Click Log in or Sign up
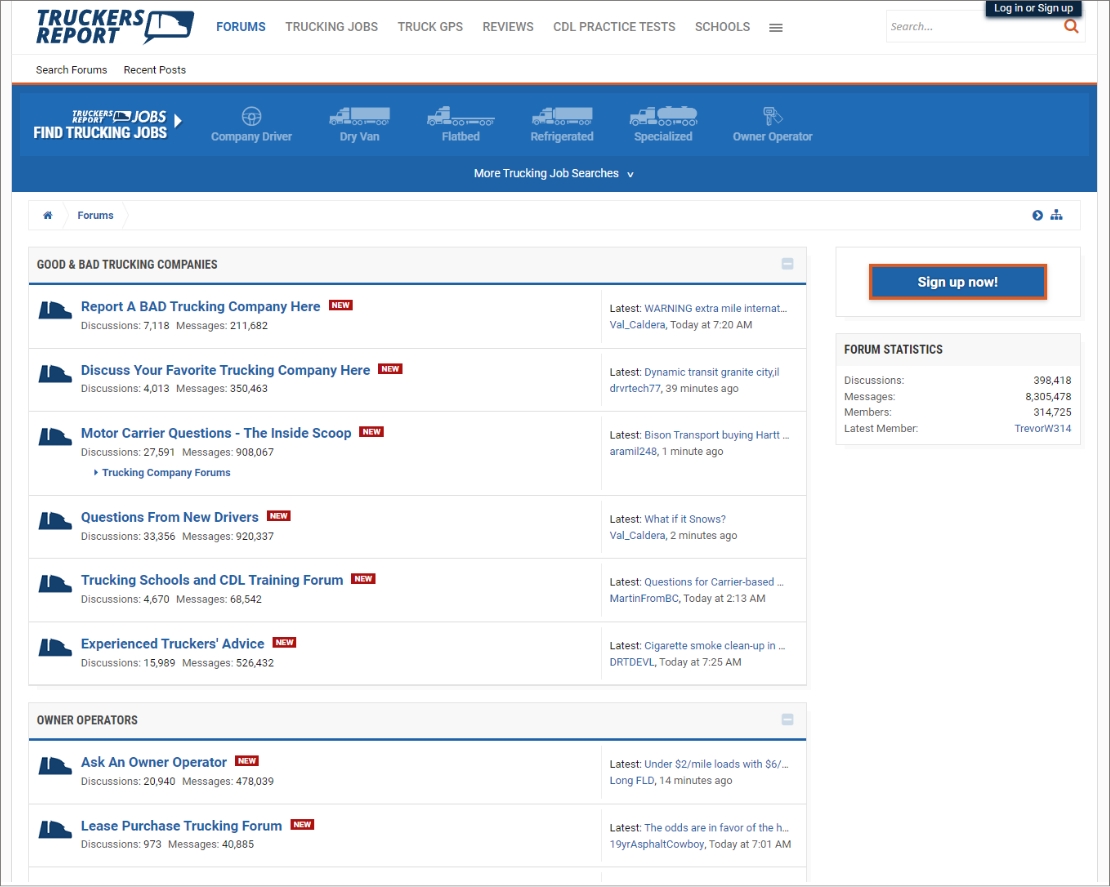This screenshot has width=1110, height=887. tap(1033, 8)
